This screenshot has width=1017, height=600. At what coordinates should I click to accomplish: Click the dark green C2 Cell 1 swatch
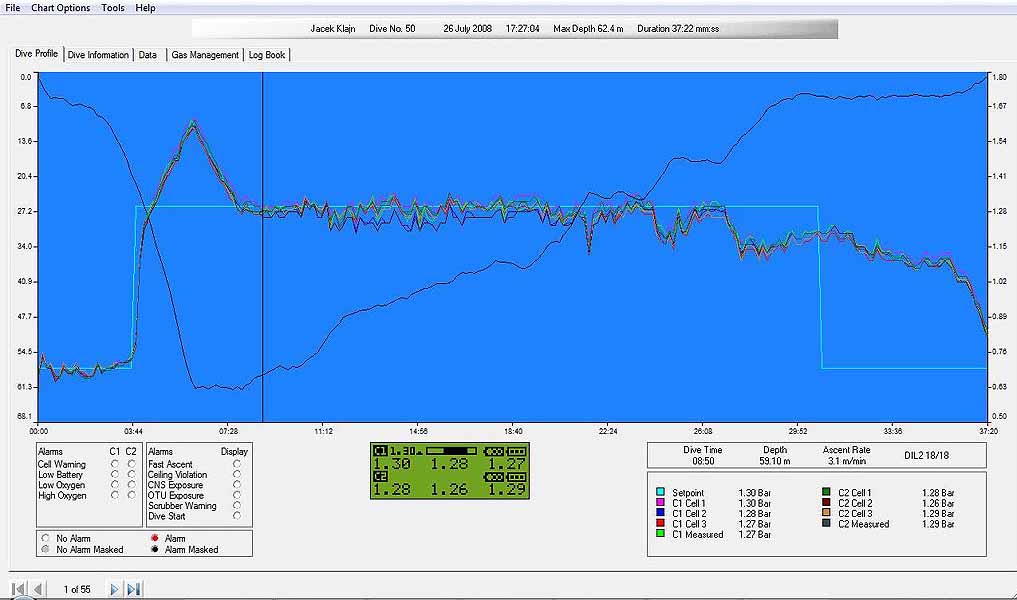[x=826, y=492]
